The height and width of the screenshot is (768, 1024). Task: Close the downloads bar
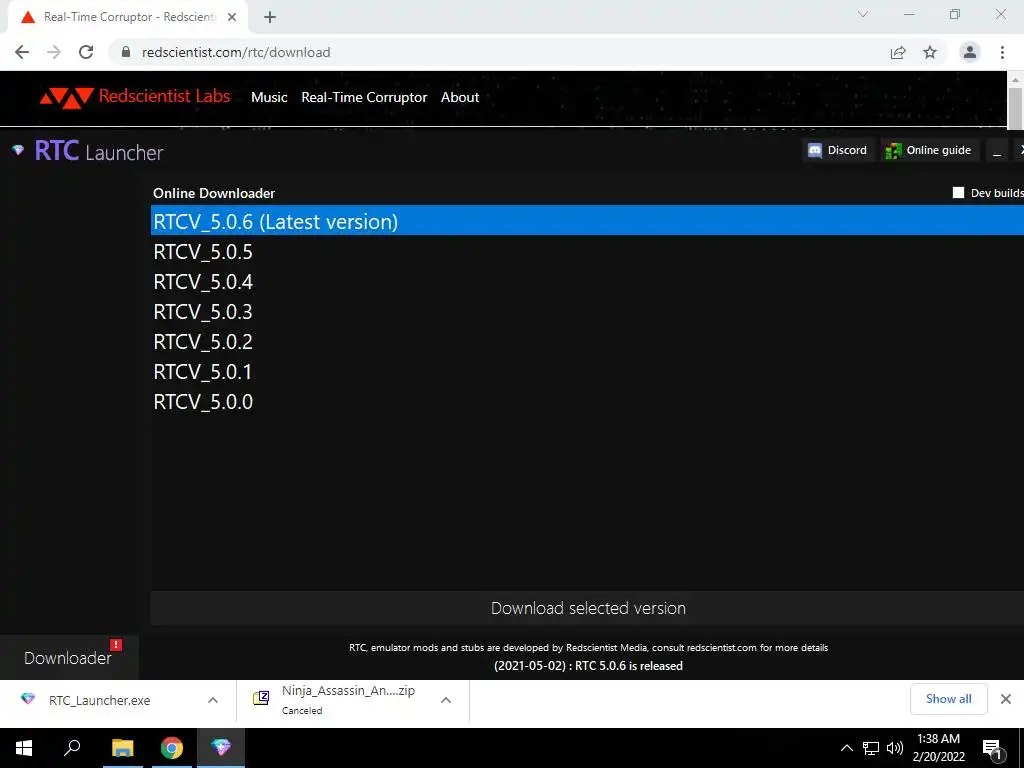tap(1006, 699)
